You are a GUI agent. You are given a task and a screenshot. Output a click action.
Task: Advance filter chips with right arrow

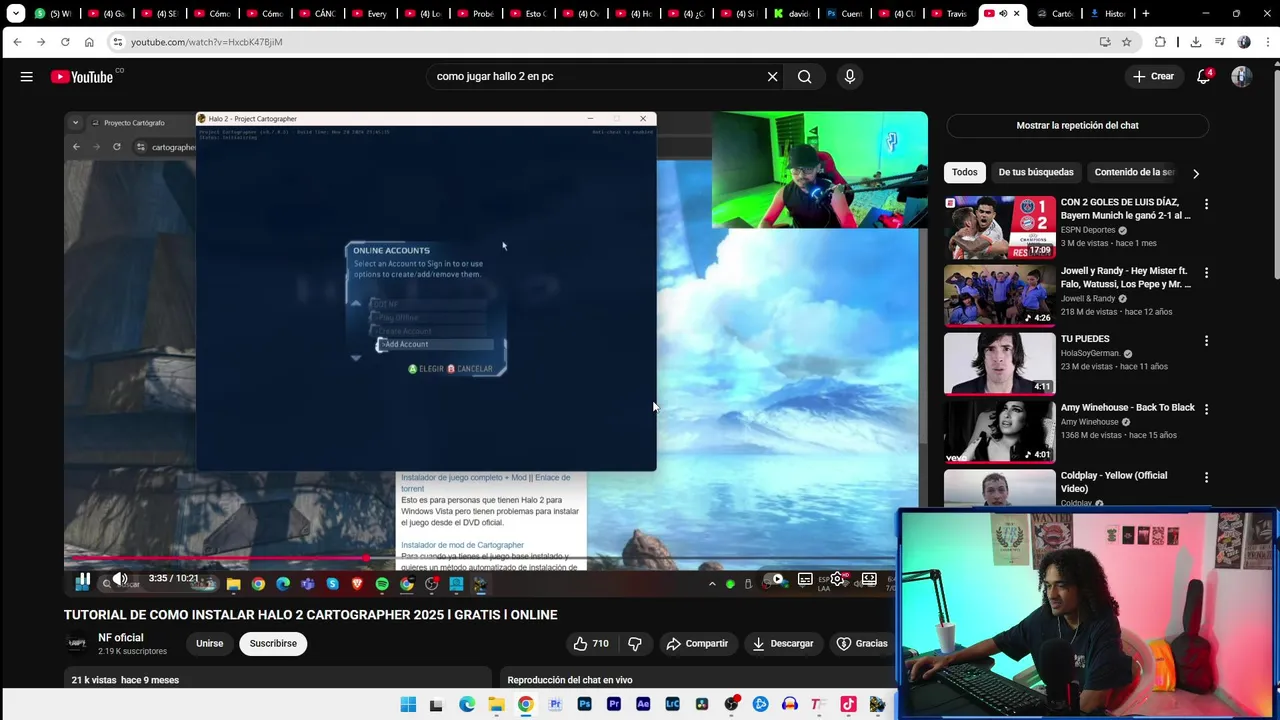(1195, 174)
